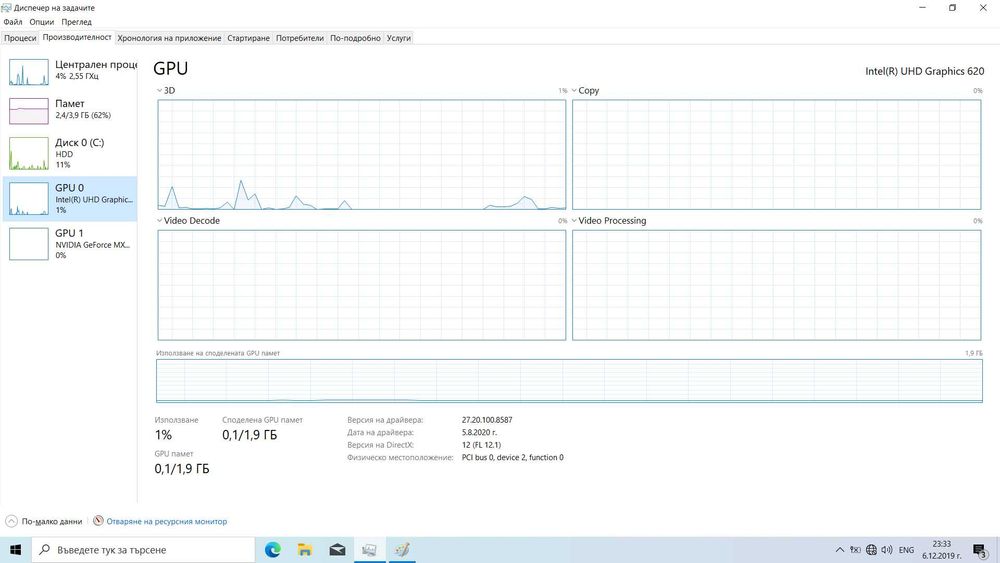Open the notification center icon
The height and width of the screenshot is (563, 1000).
981,550
